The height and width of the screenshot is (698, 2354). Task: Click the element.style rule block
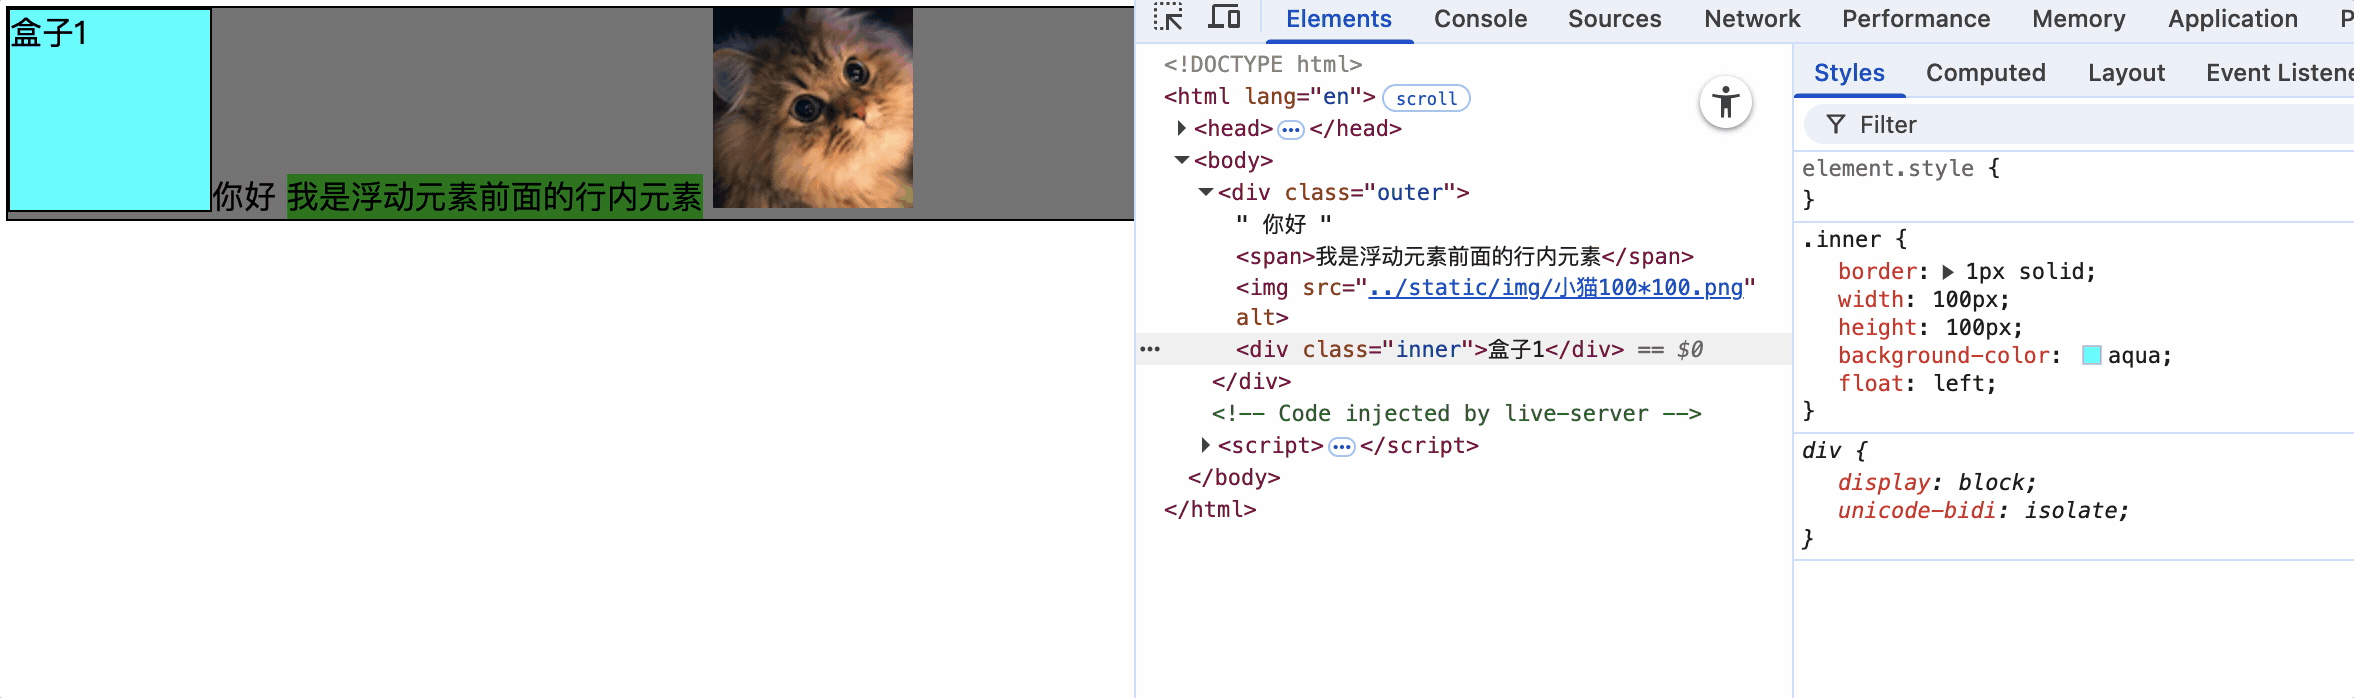point(2074,184)
